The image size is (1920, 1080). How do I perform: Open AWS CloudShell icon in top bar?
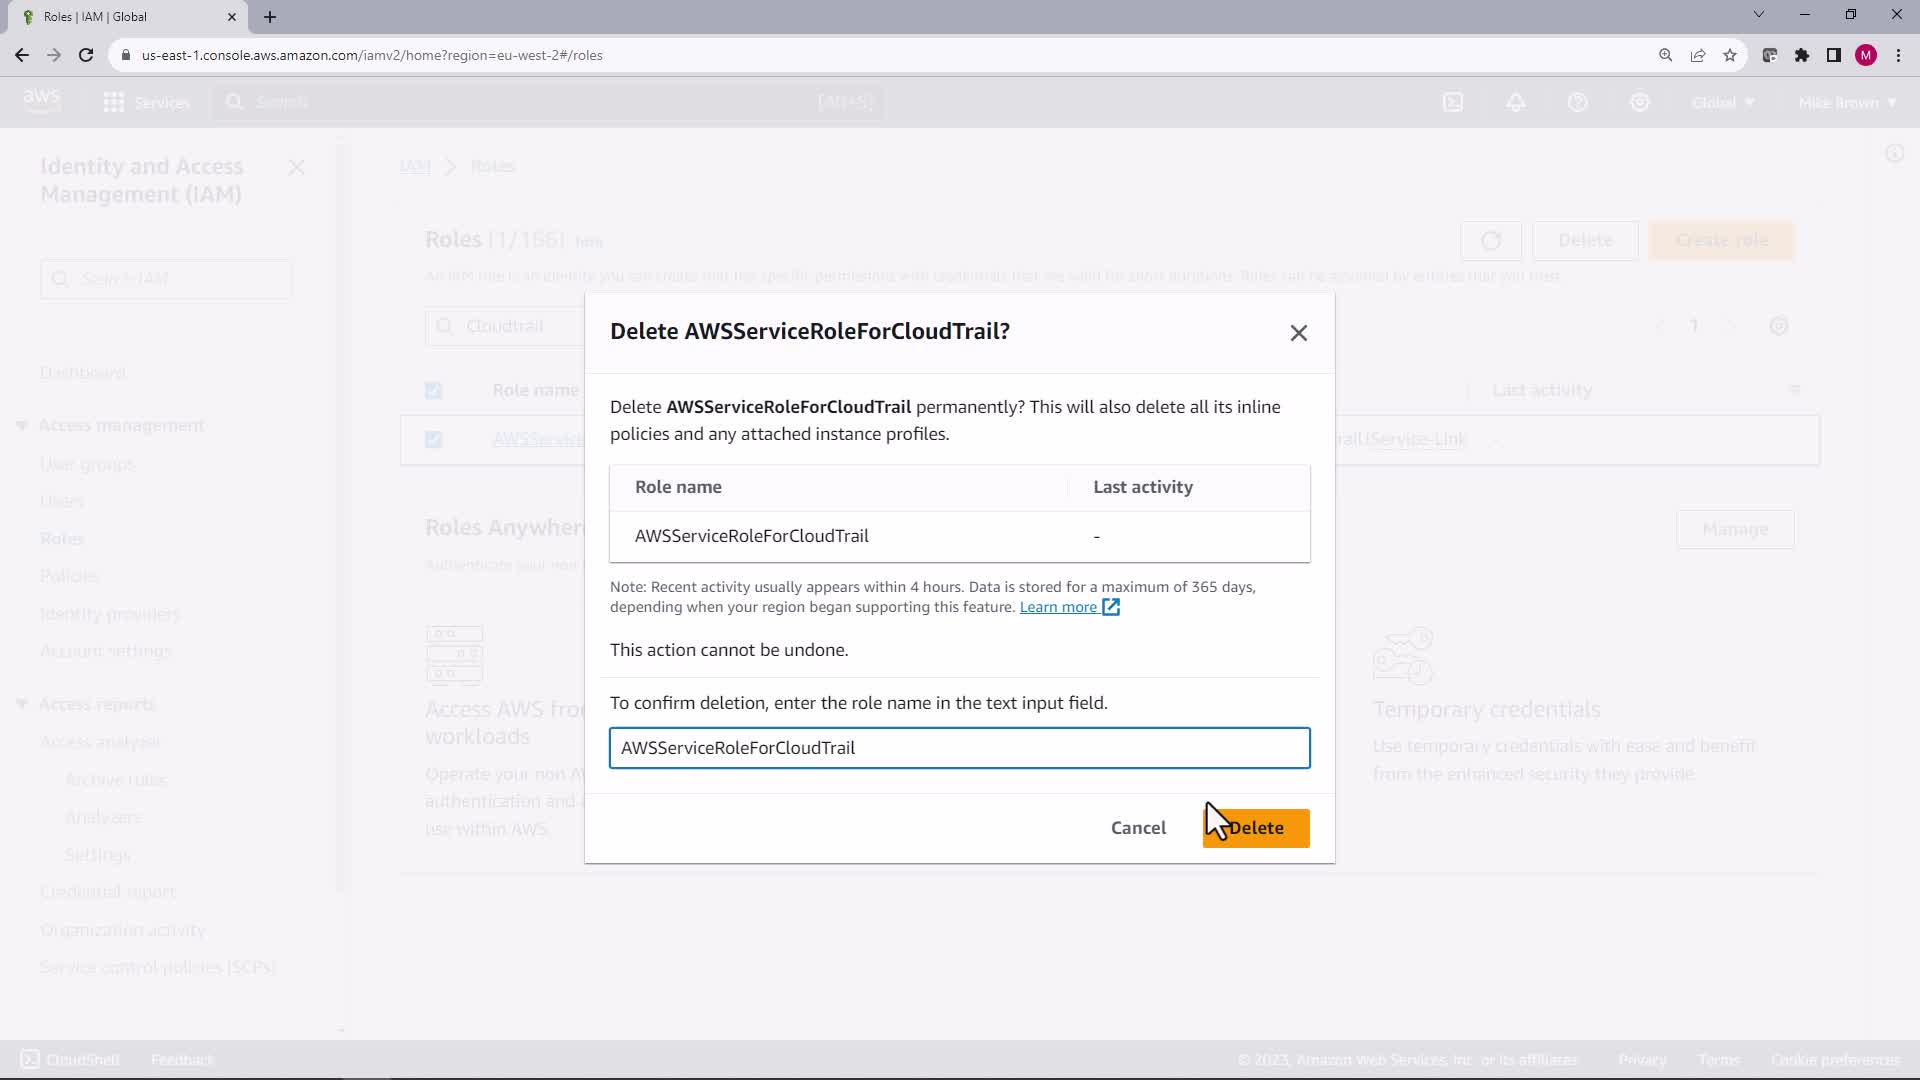coord(1453,102)
